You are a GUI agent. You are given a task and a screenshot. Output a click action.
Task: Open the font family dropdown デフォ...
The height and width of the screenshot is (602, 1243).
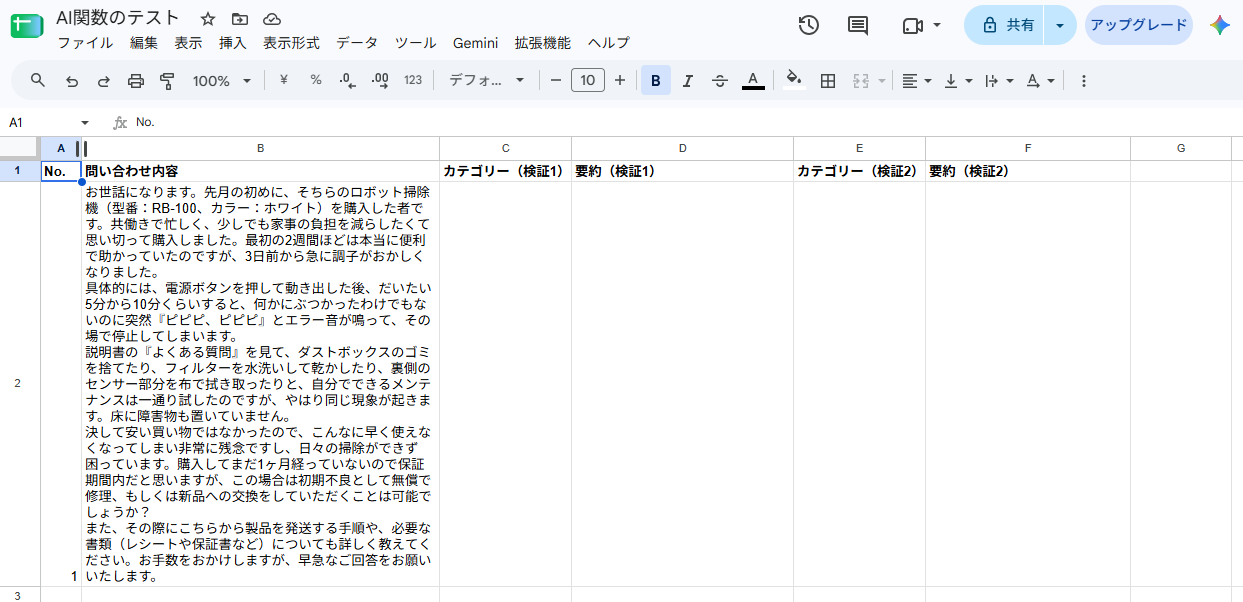(487, 80)
